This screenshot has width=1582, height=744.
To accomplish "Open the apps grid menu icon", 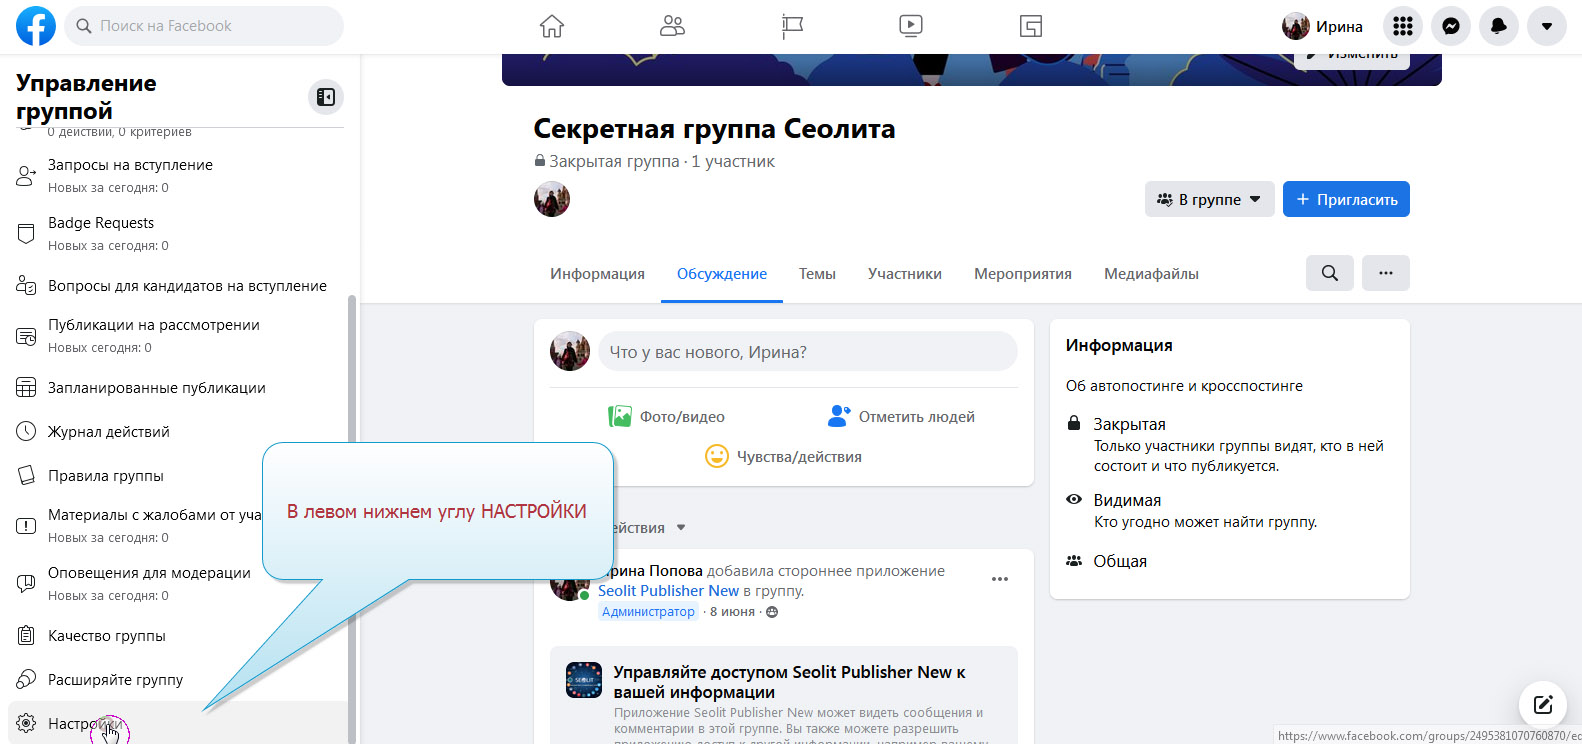I will (1403, 26).
